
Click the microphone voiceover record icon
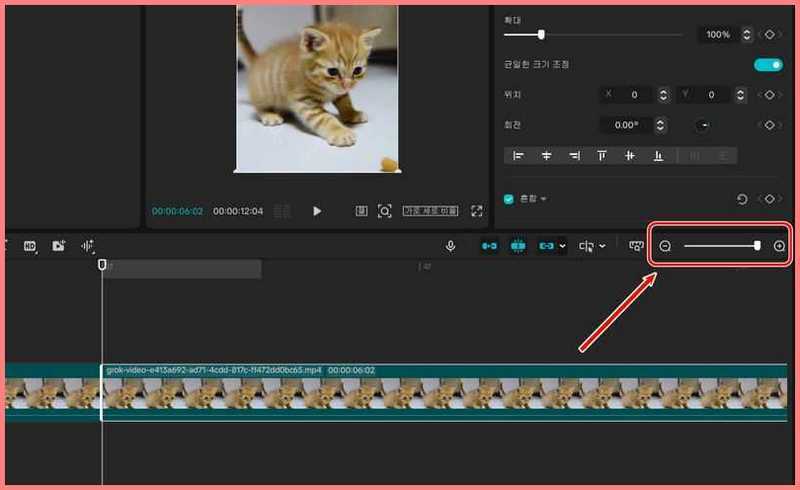pos(451,246)
